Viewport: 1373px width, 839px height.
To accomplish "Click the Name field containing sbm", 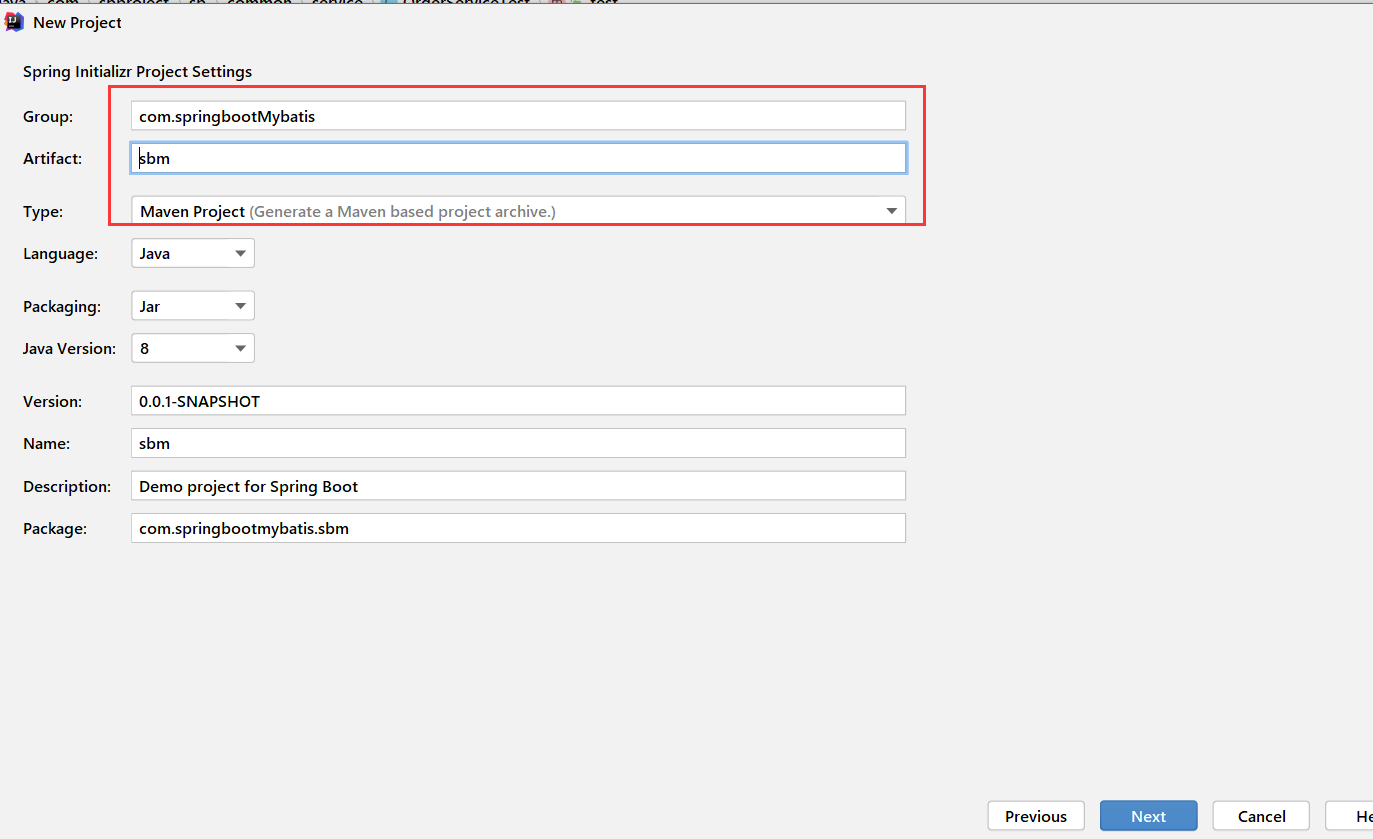I will 518,443.
